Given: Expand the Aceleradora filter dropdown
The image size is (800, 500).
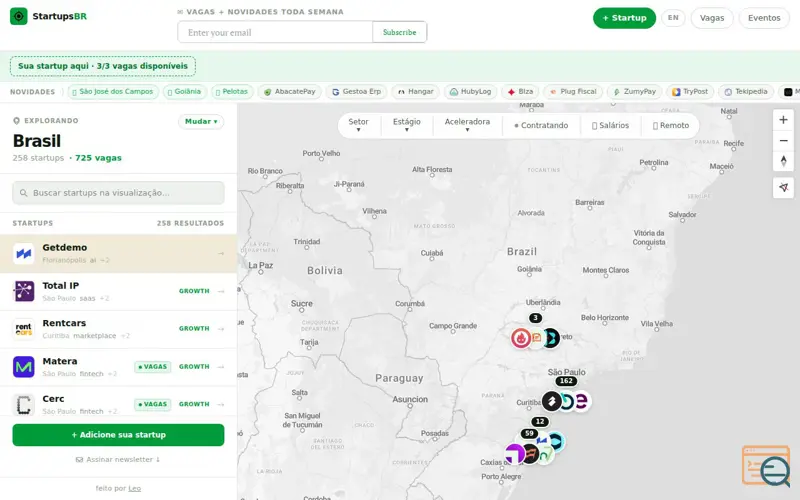Looking at the screenshot, I should [x=467, y=126].
